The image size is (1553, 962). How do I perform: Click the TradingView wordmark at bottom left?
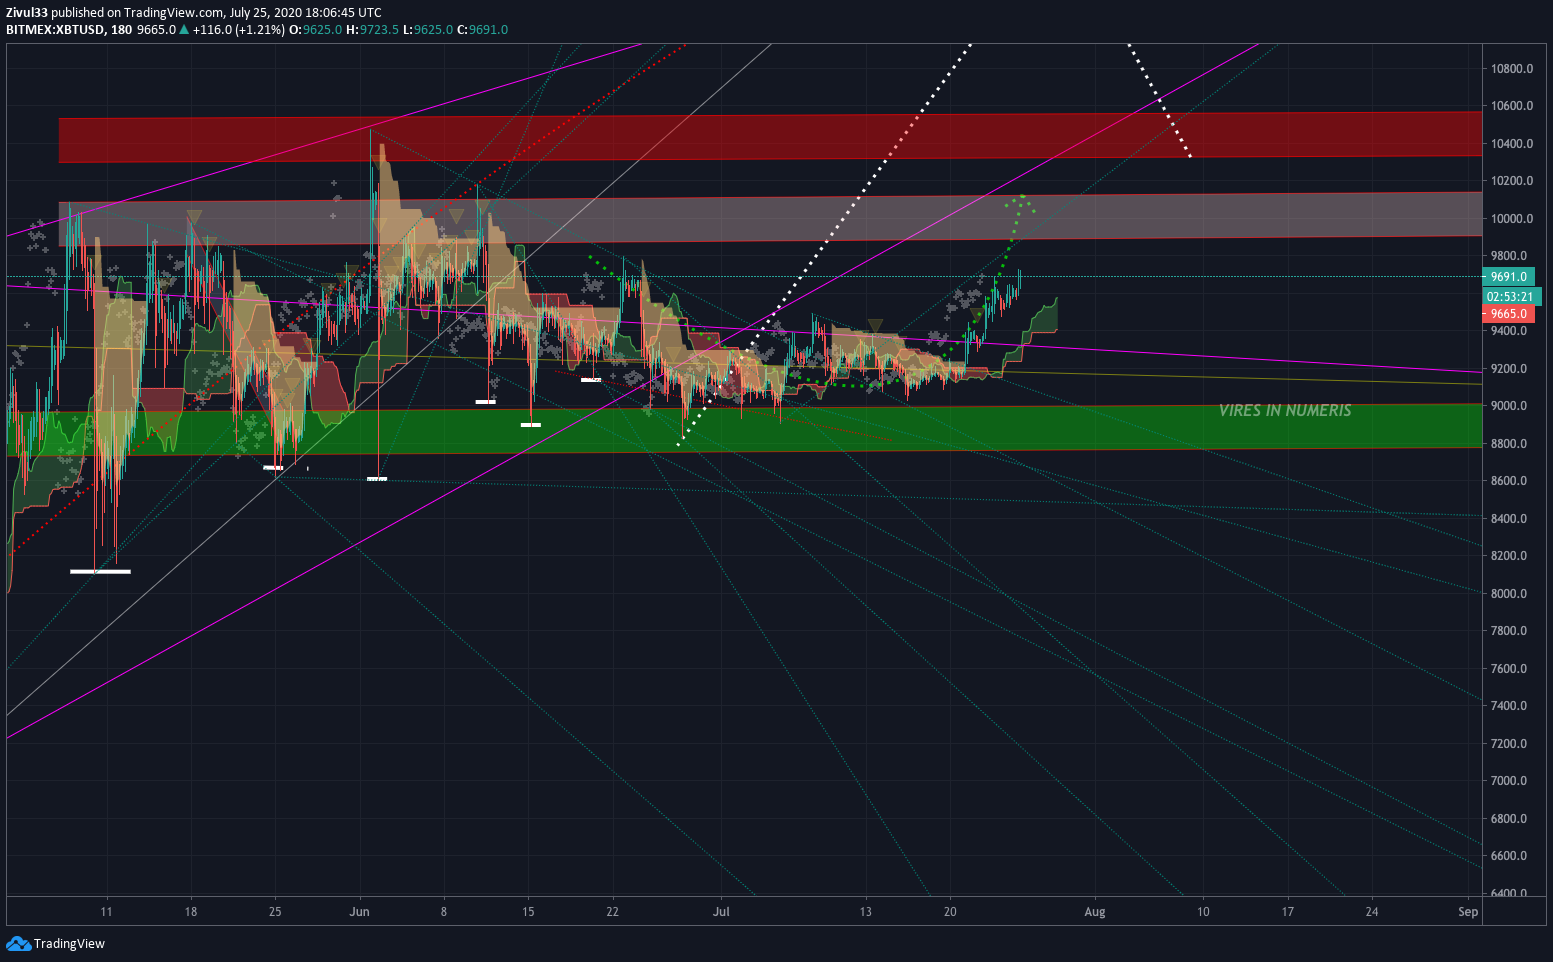click(x=69, y=943)
